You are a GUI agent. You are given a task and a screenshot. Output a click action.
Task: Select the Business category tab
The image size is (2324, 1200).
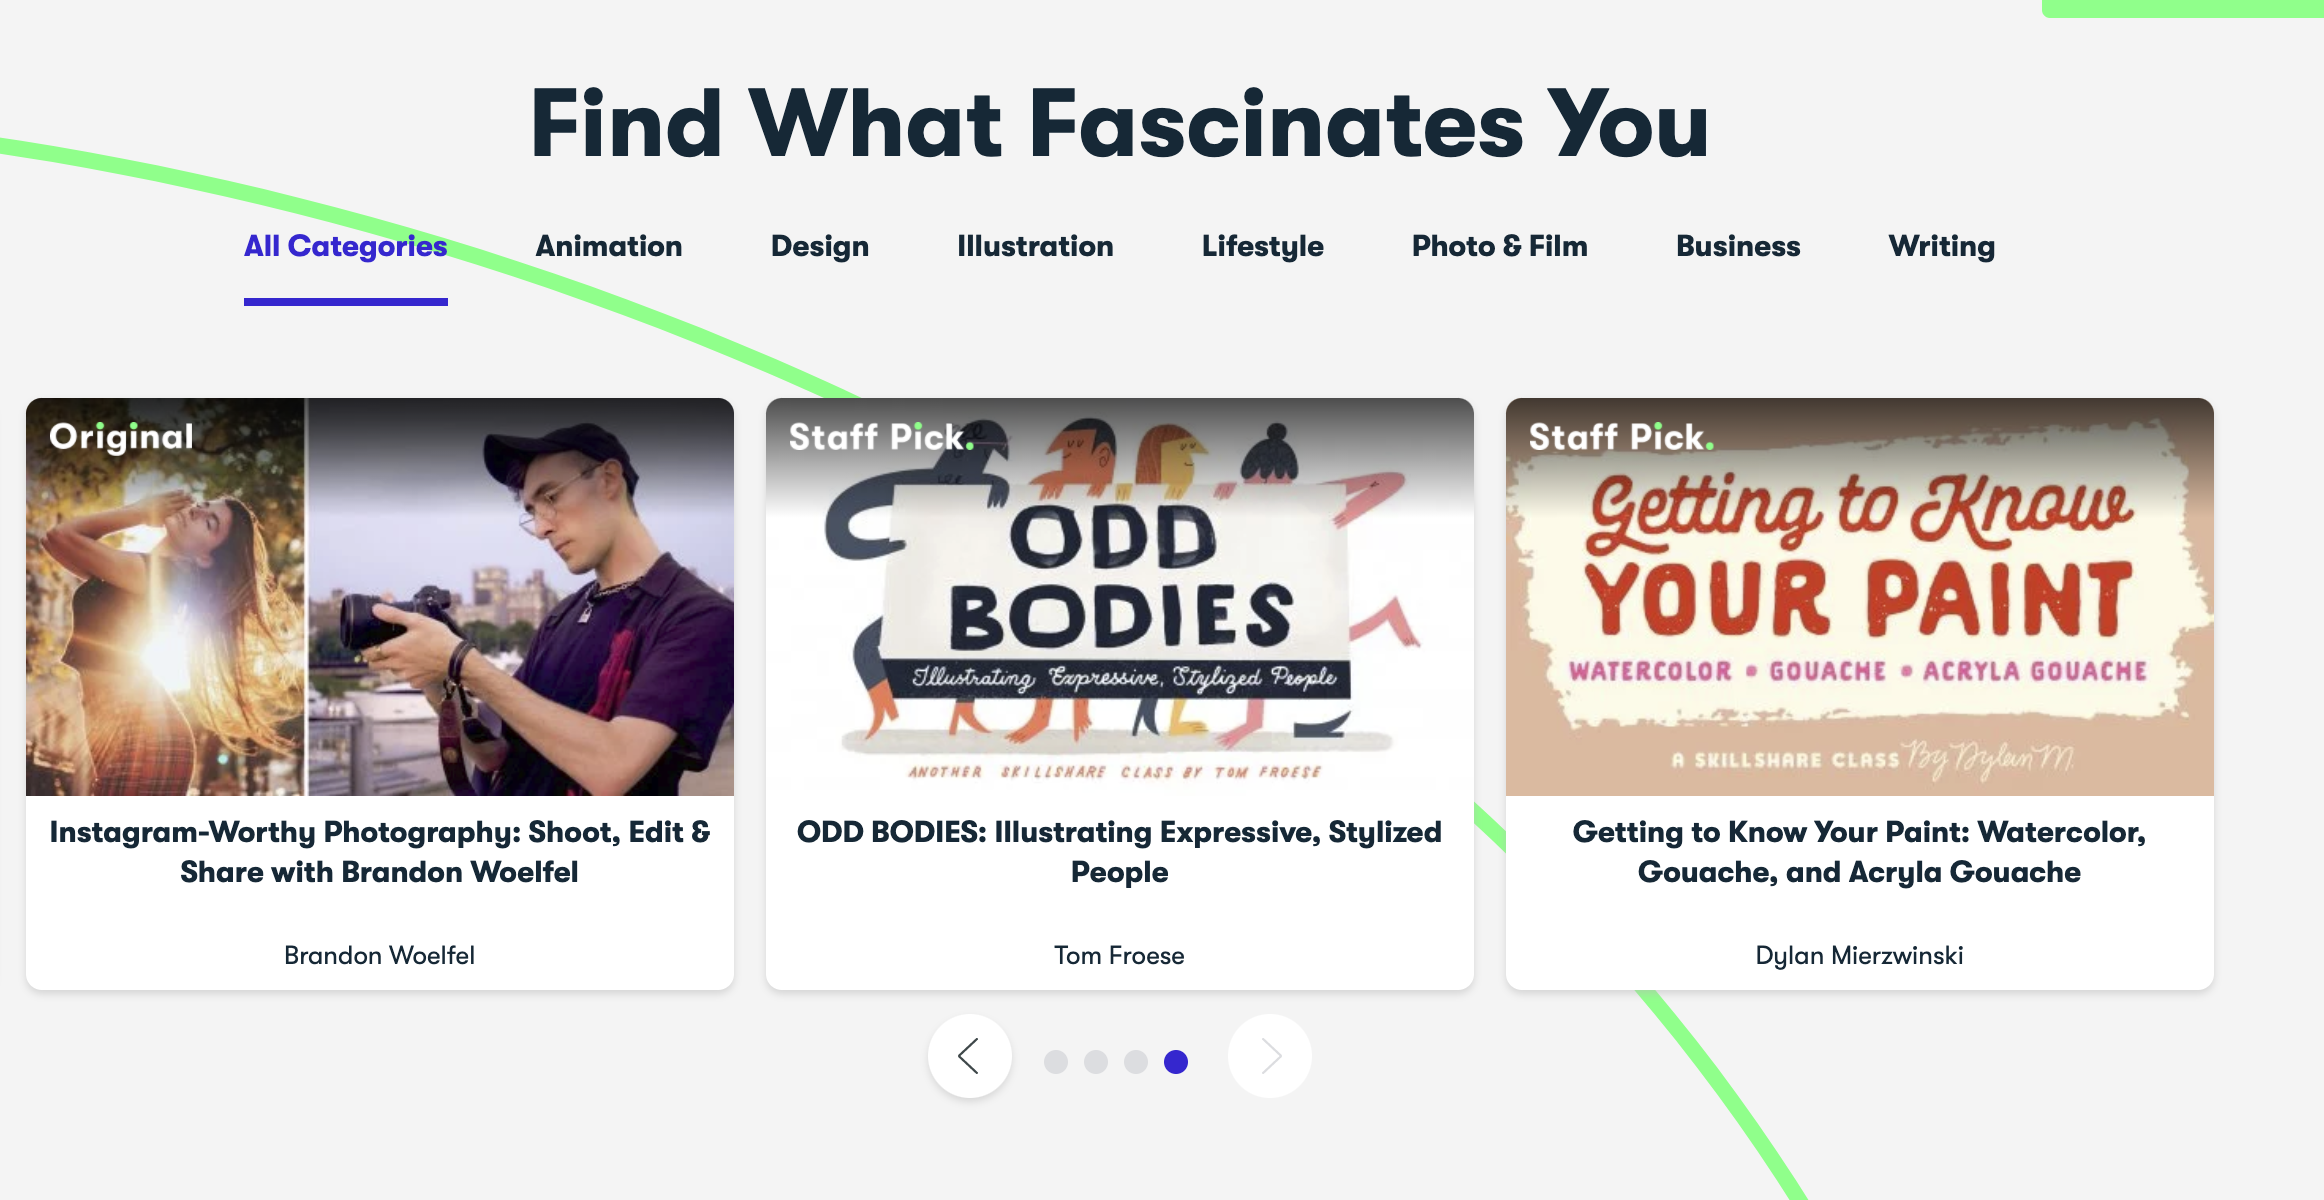[x=1738, y=247]
